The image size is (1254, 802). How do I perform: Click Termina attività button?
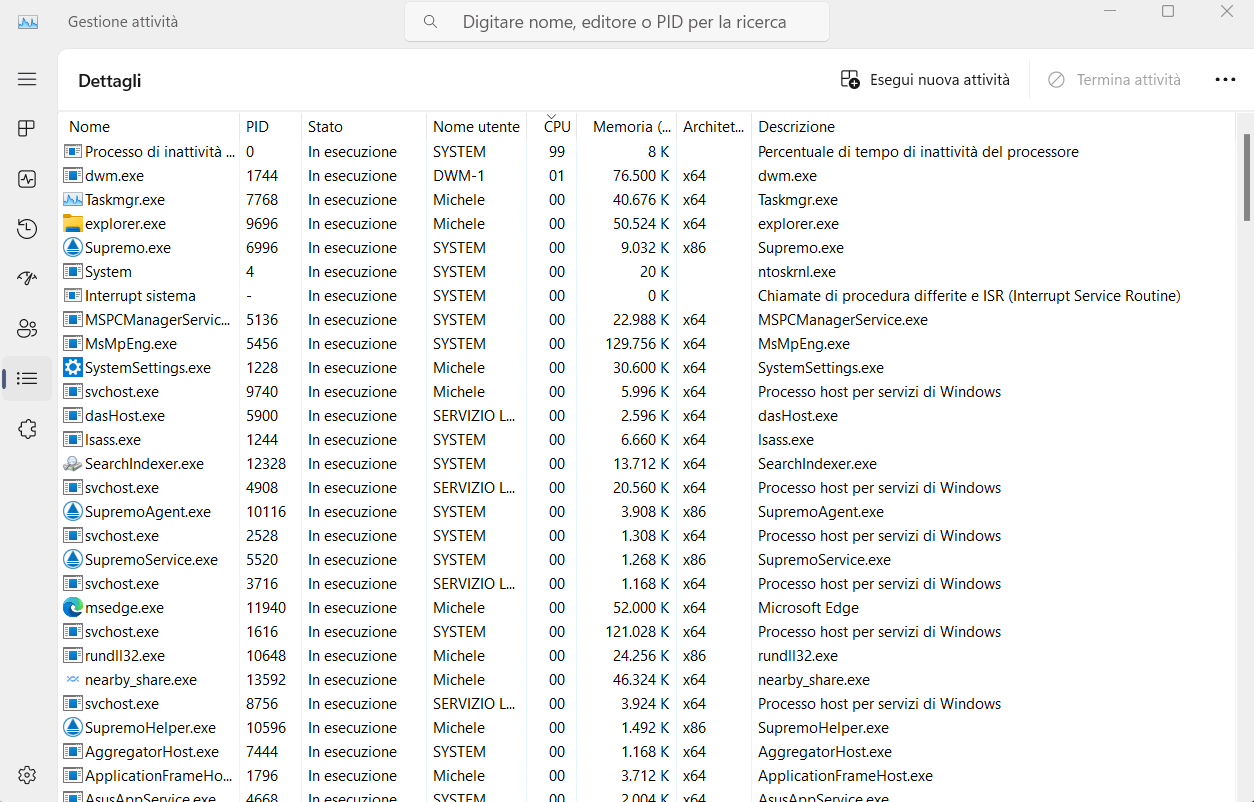tap(1114, 80)
